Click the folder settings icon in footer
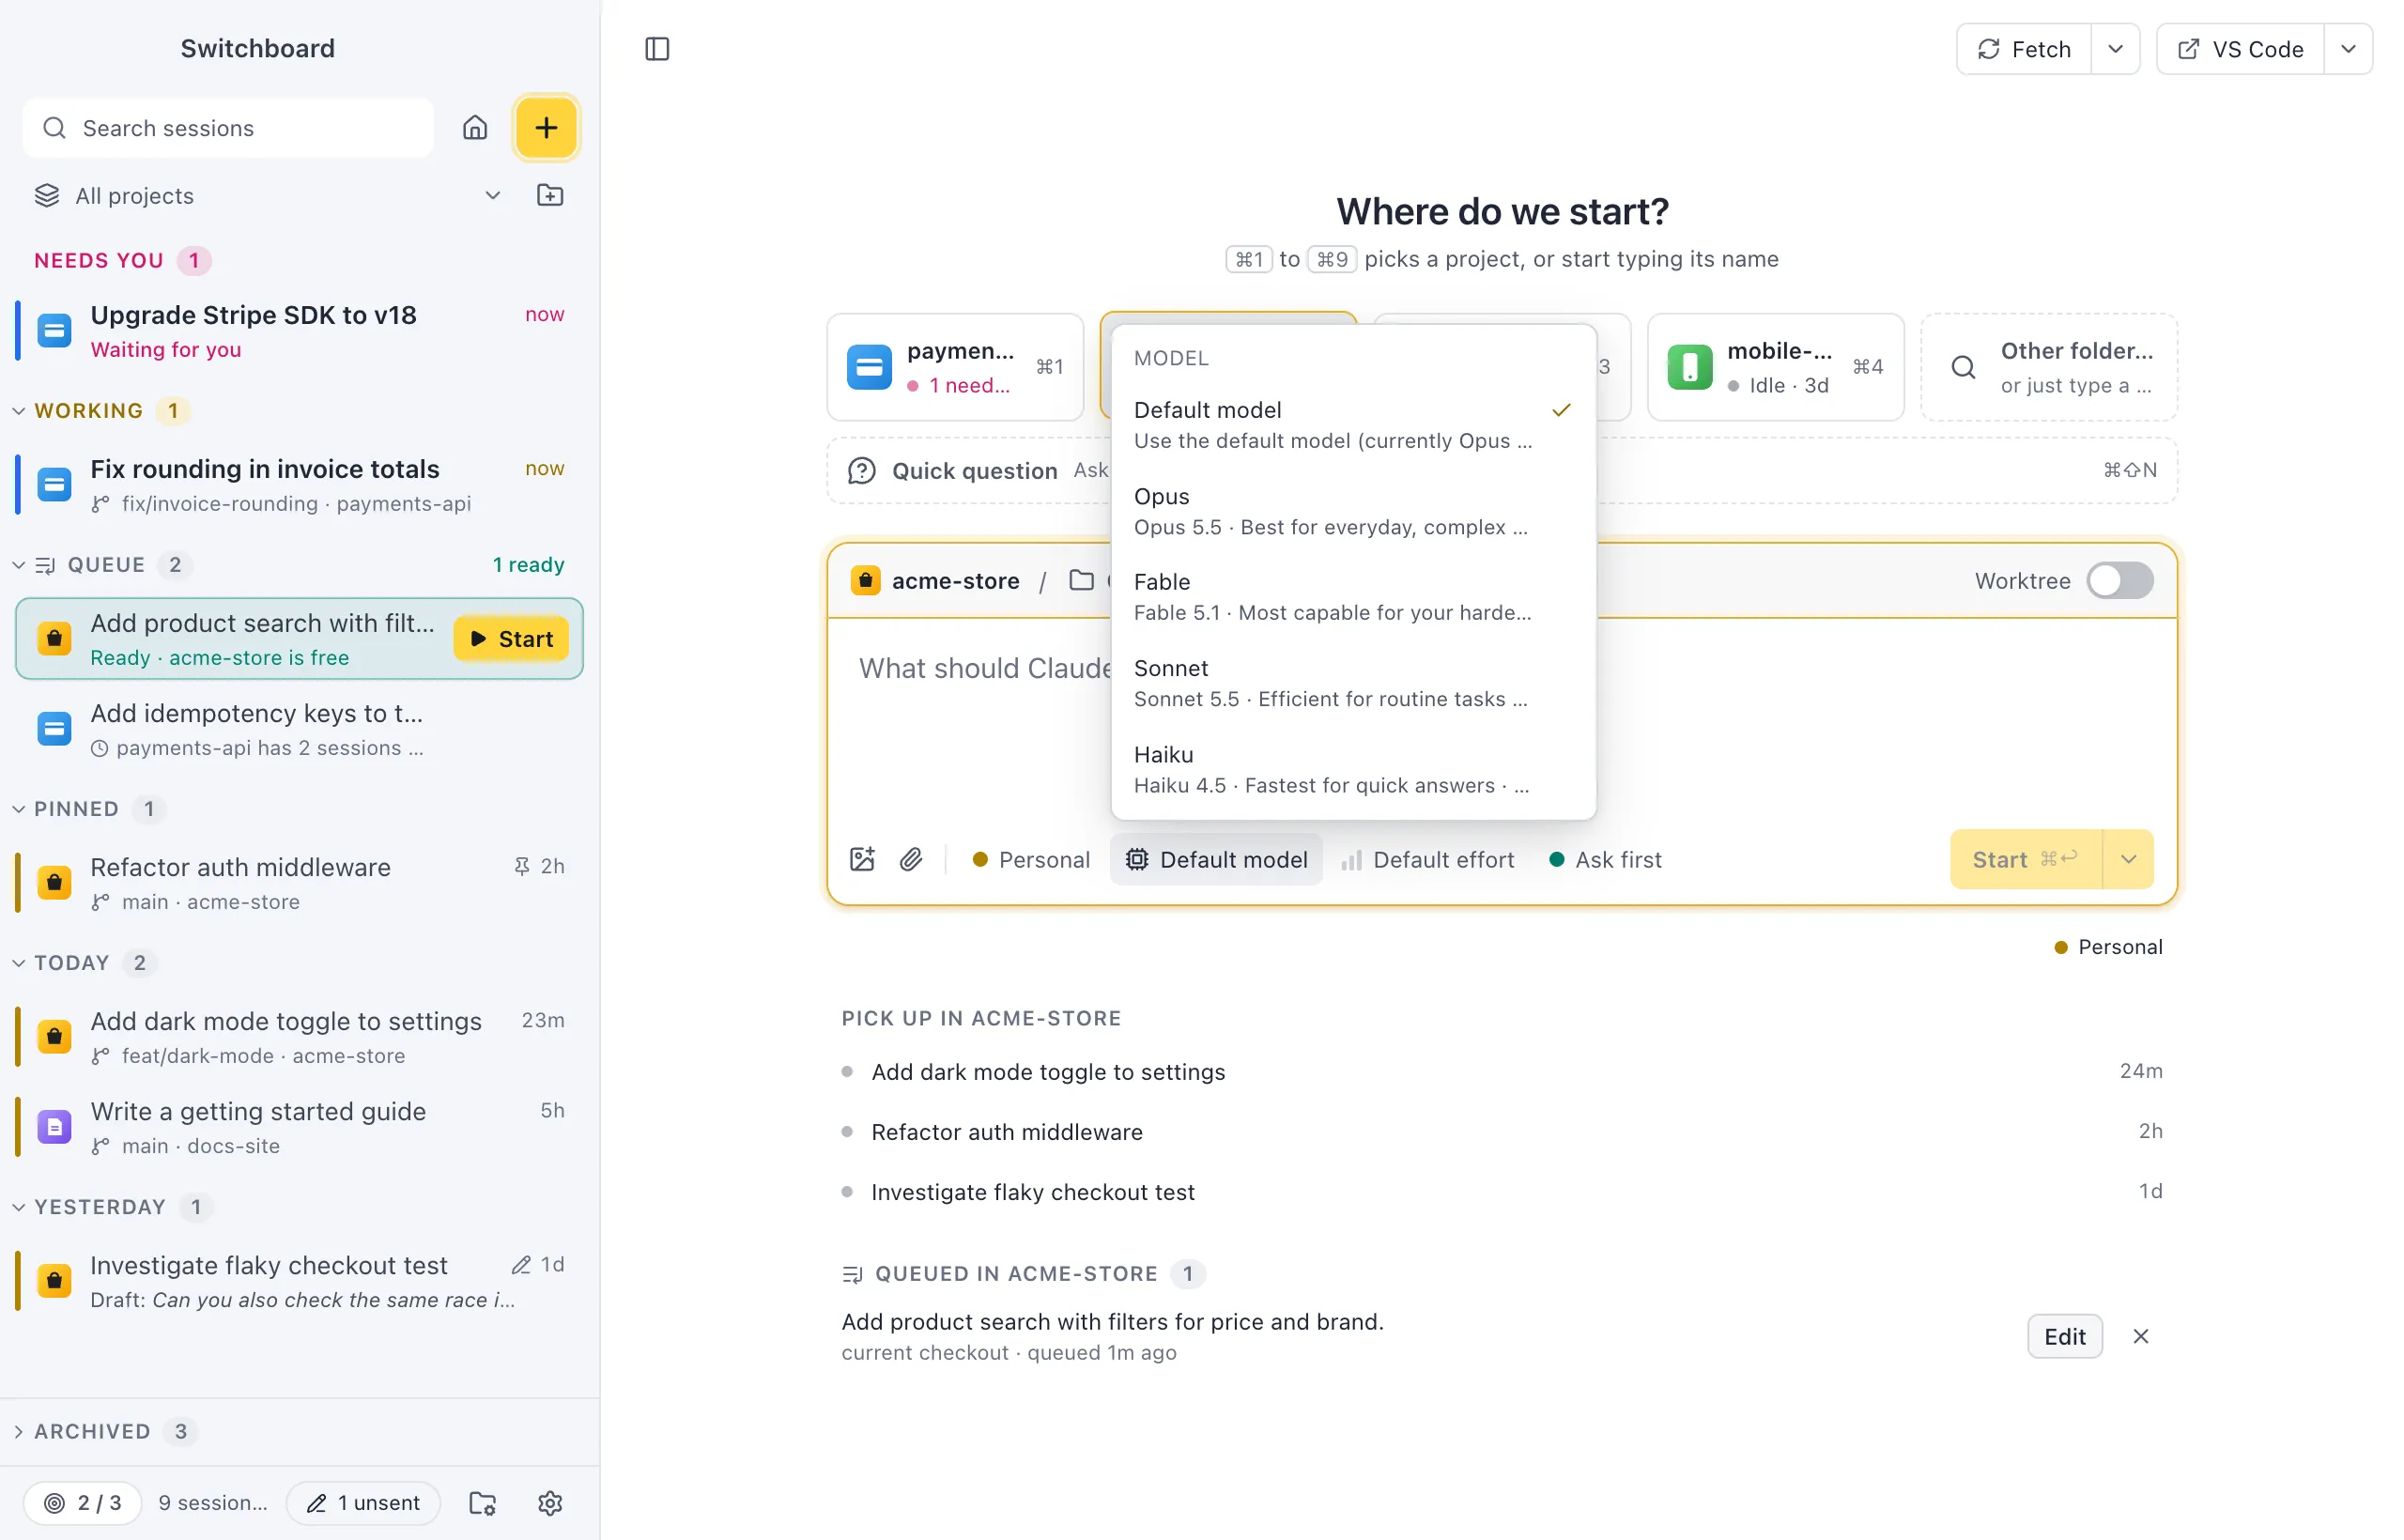Screen dimensions: 2404x1540 pos(483,1502)
